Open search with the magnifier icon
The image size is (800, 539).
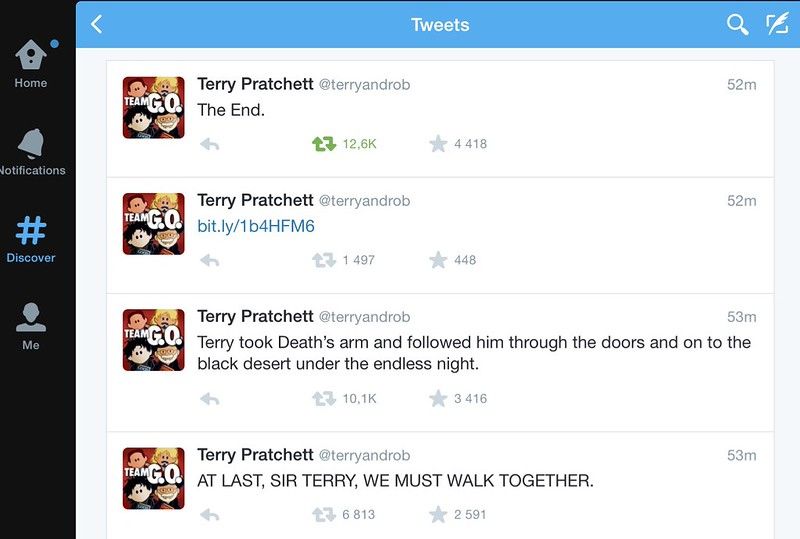pos(737,24)
